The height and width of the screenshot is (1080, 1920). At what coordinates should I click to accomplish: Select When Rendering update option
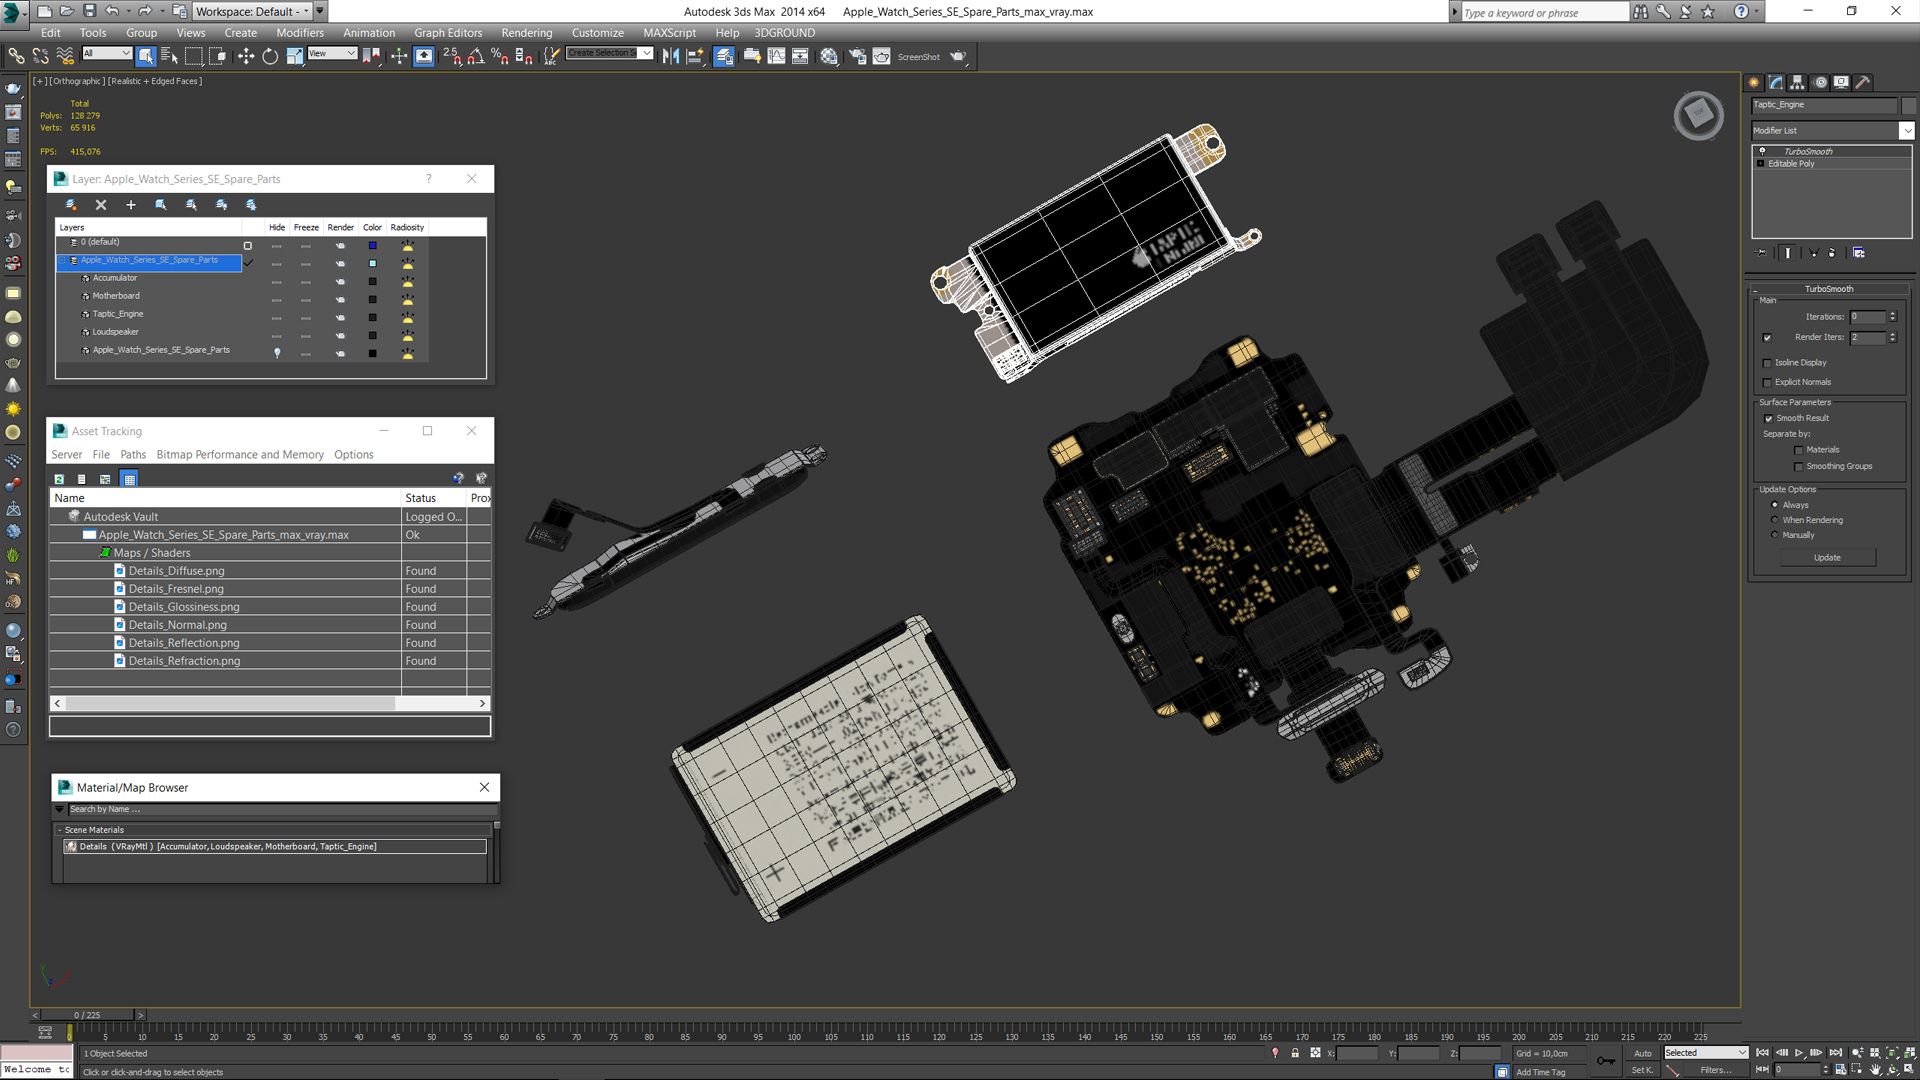coord(1775,520)
